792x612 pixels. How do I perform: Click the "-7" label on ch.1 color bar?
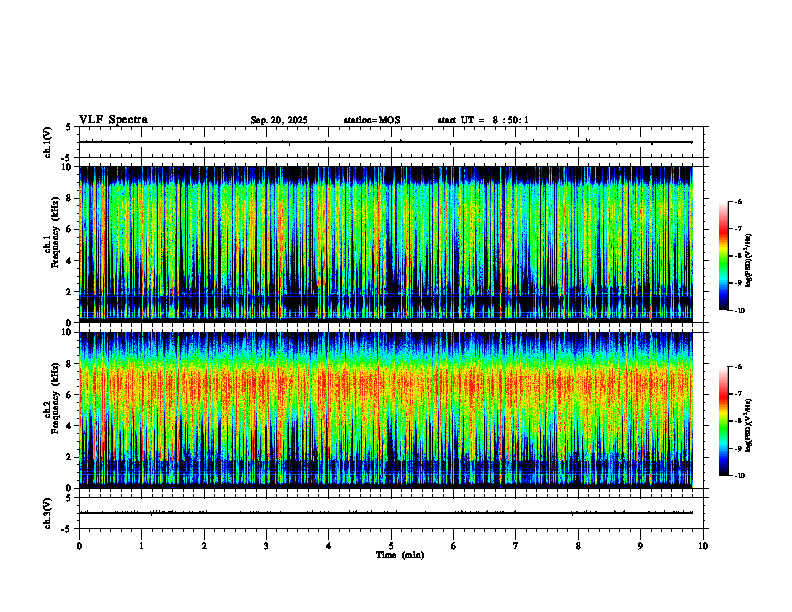(738, 229)
